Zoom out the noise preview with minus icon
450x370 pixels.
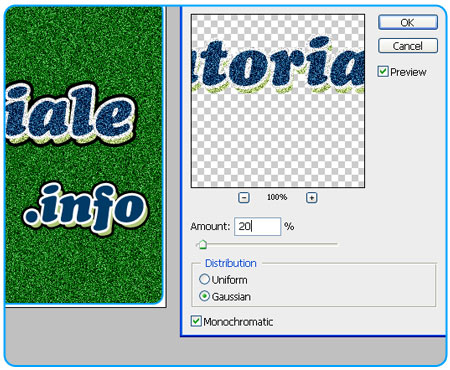(244, 198)
